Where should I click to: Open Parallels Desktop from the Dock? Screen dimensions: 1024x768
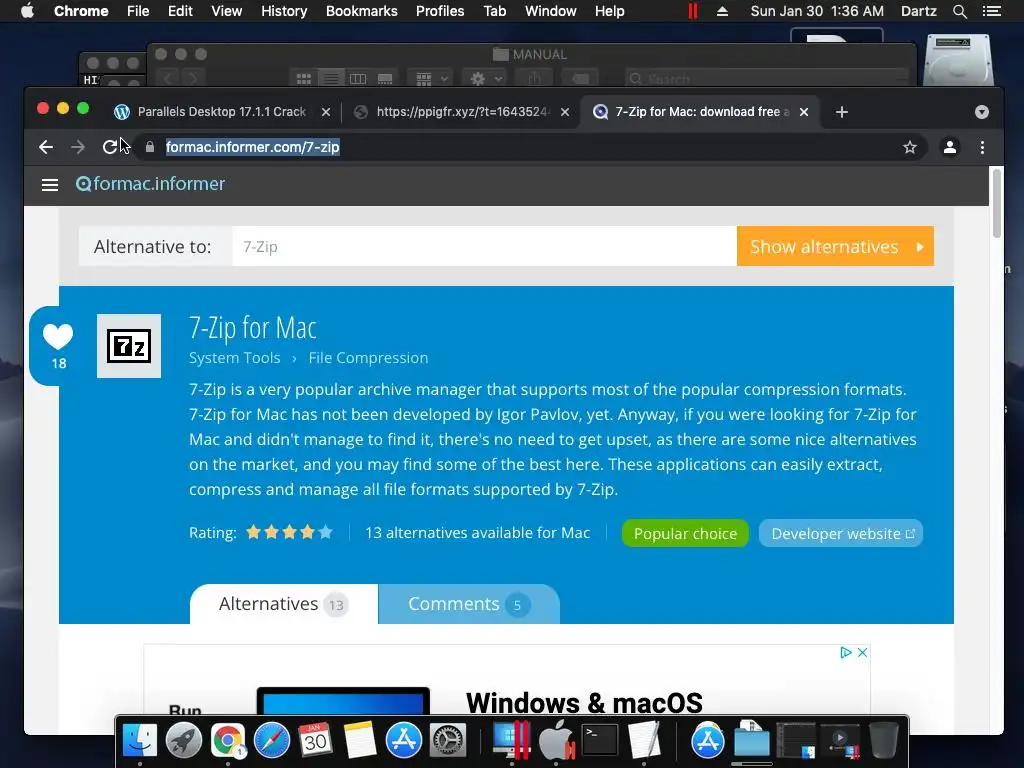(x=511, y=741)
